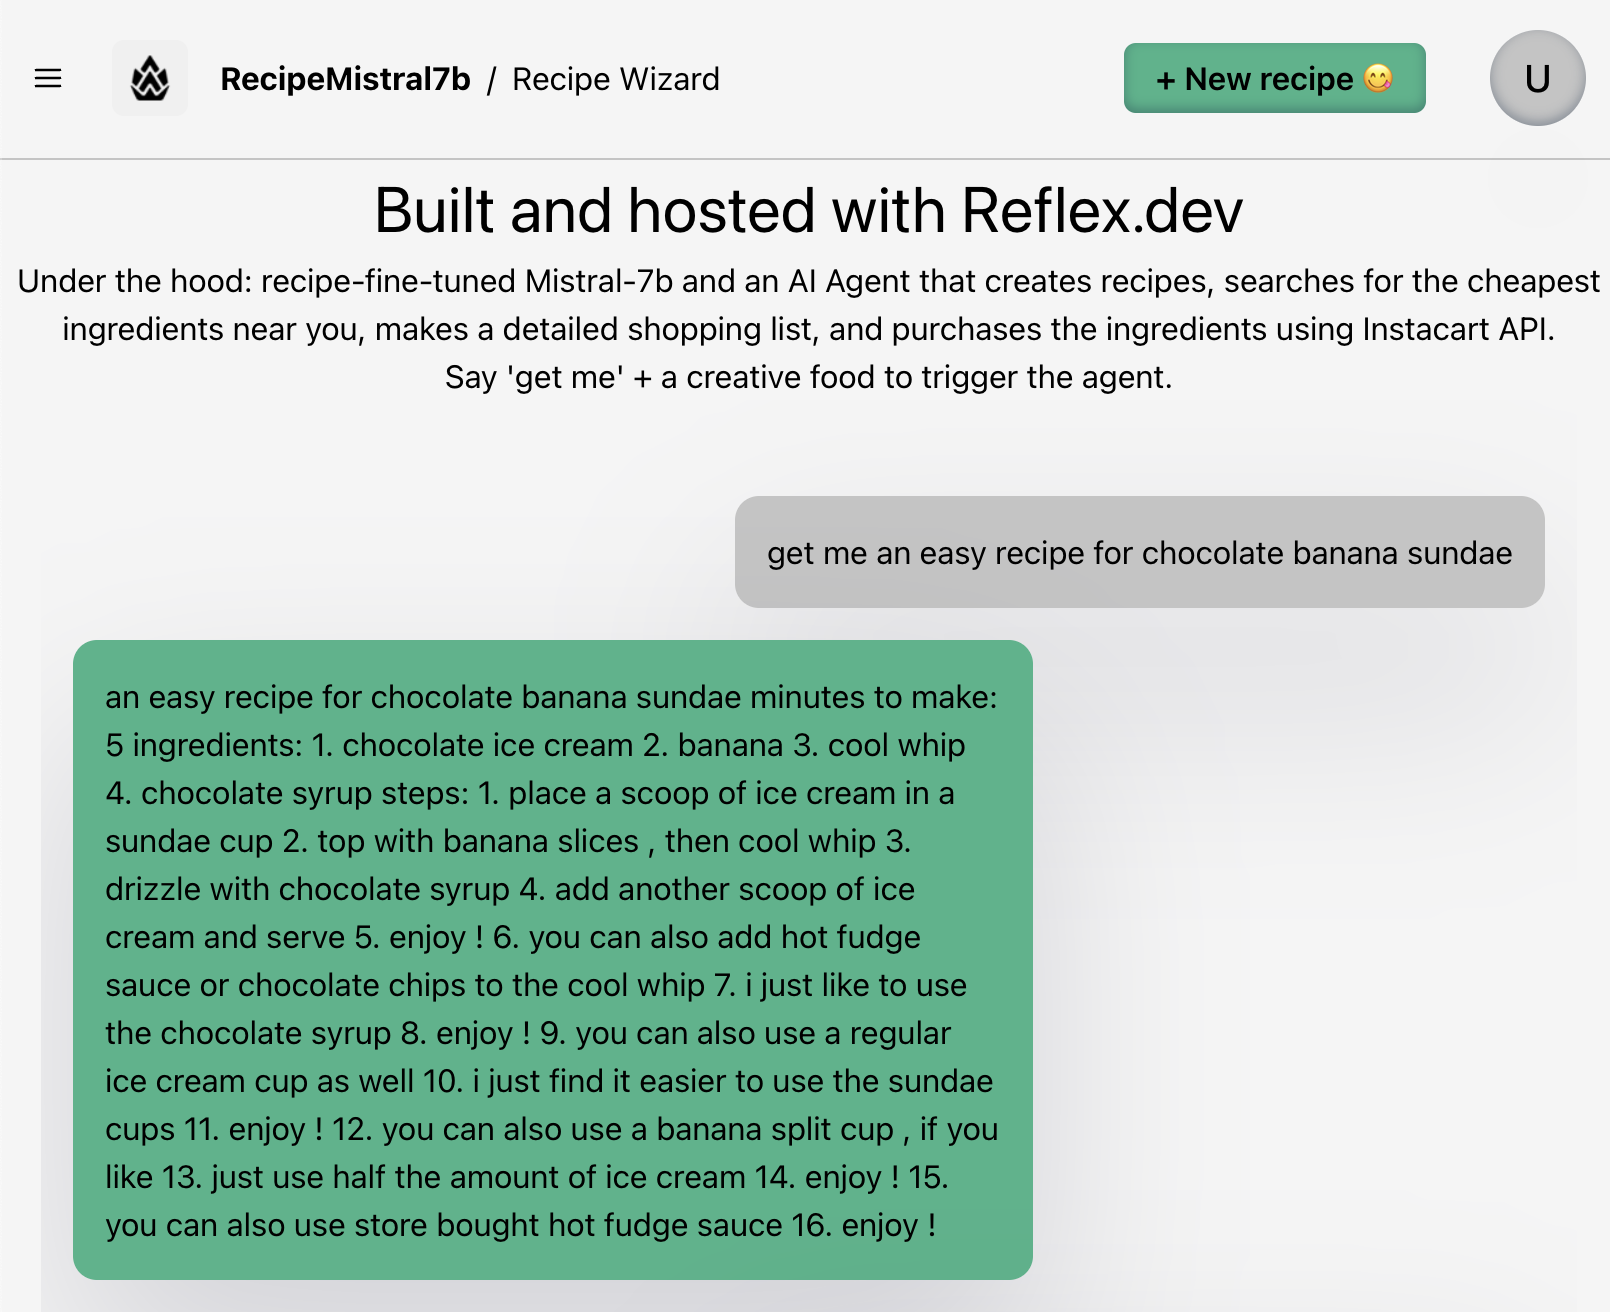The height and width of the screenshot is (1312, 1610).
Task: Click the Mistral-7b text in description
Action: 599,281
